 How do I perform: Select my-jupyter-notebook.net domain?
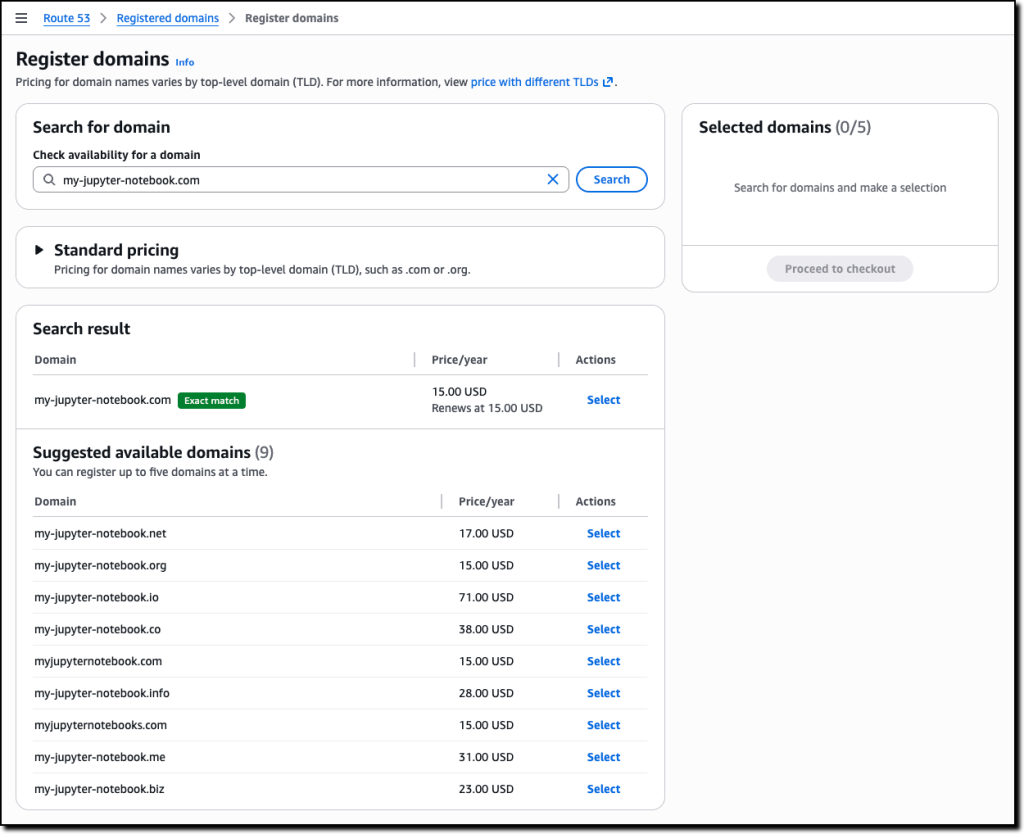[603, 534]
